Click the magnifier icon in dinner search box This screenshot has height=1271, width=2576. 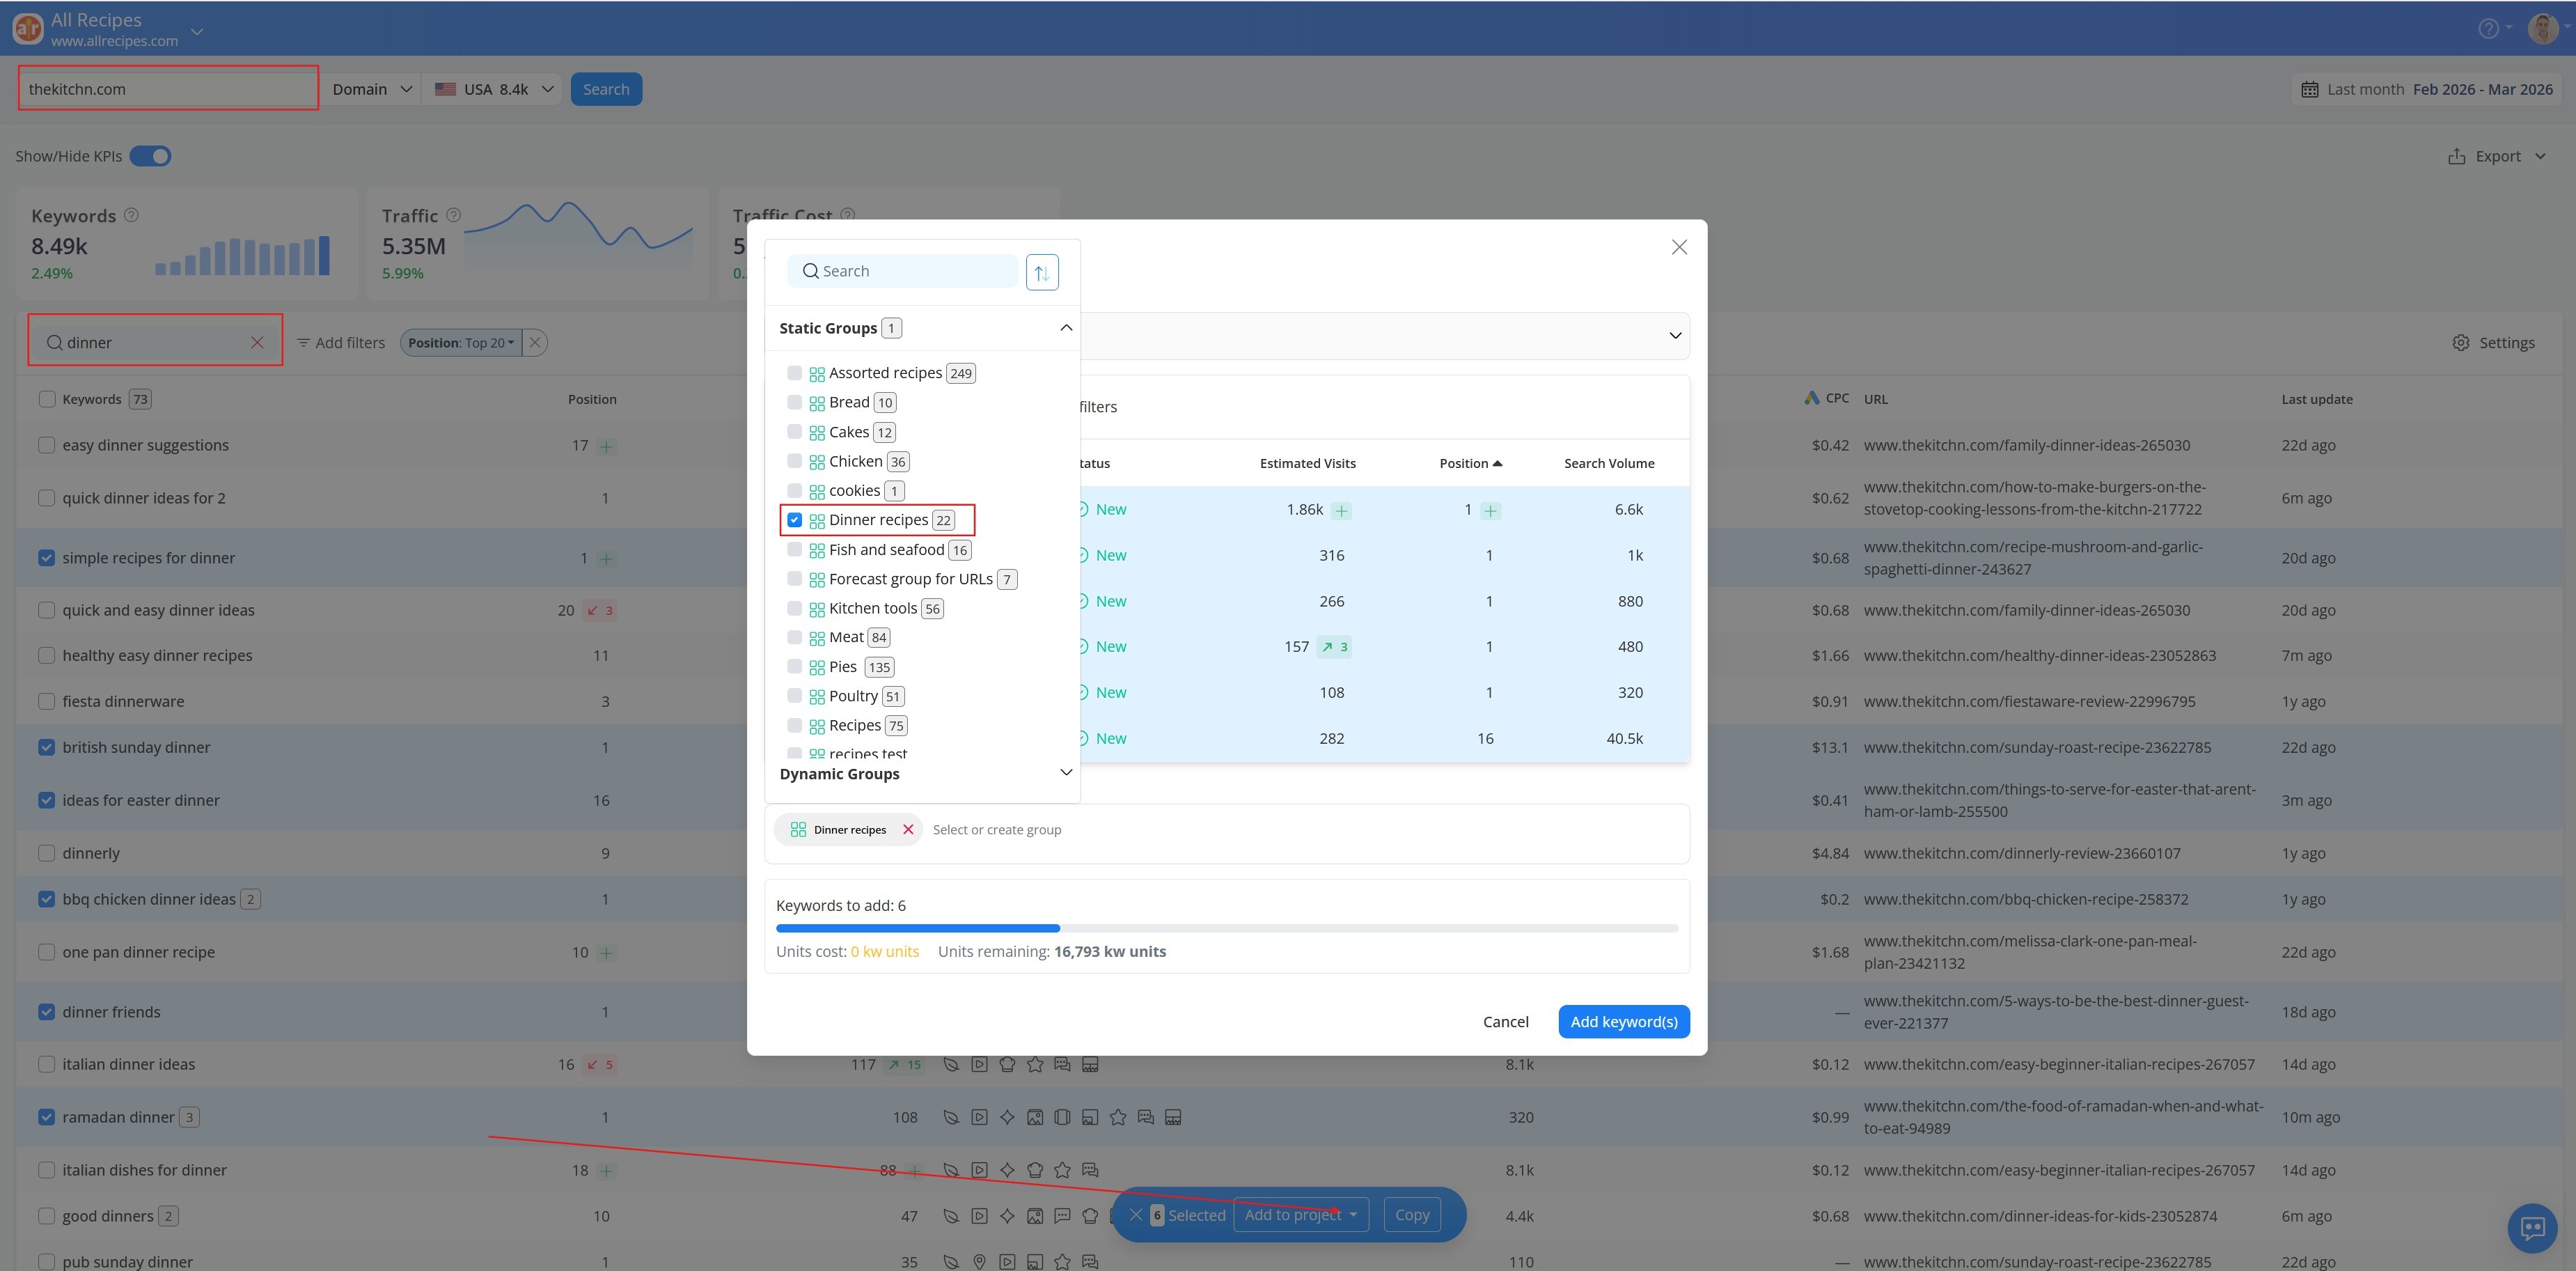click(x=54, y=342)
